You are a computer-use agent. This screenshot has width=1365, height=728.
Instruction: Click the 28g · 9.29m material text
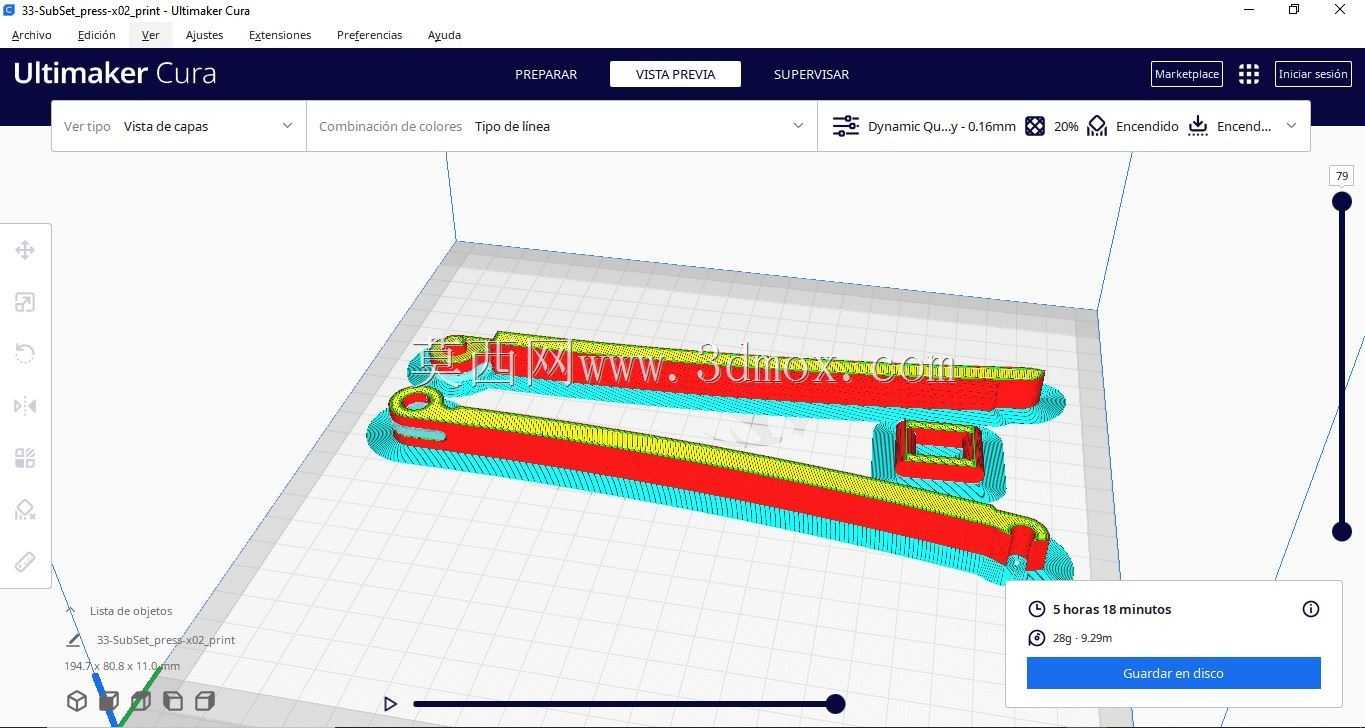tap(1082, 638)
